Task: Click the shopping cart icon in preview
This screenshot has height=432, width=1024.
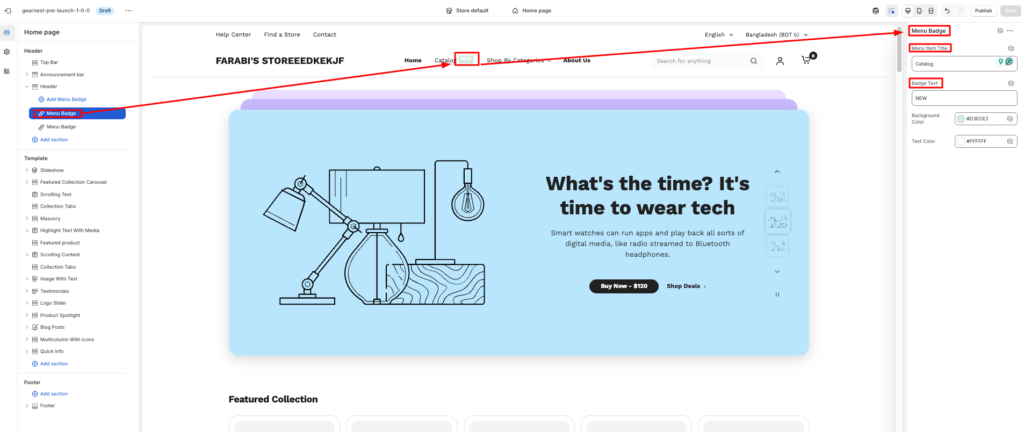Action: 806,61
